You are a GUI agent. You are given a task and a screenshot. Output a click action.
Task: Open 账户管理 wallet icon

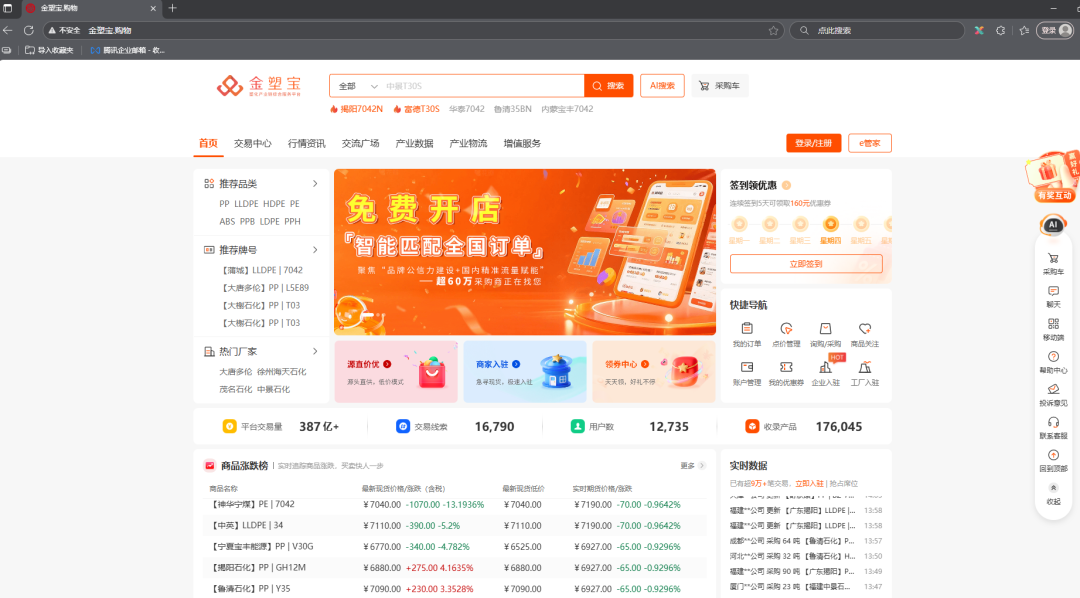(x=747, y=367)
